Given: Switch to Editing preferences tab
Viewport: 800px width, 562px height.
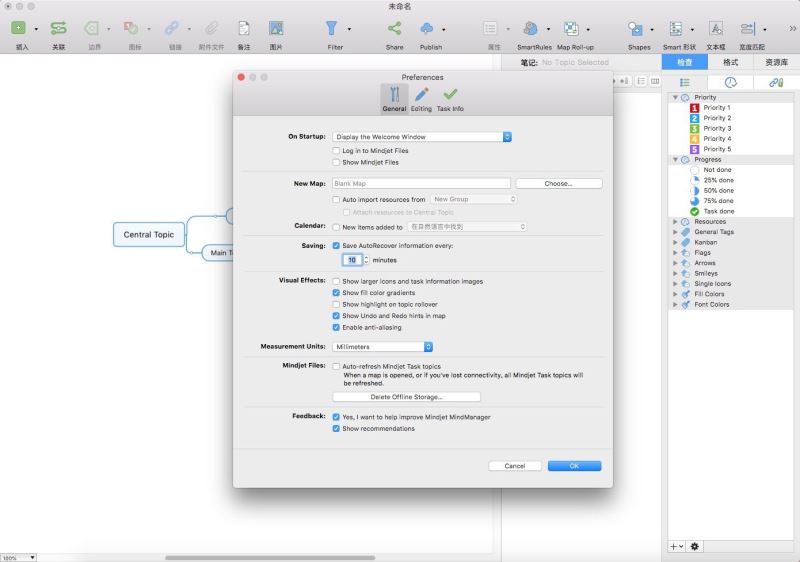Looking at the screenshot, I should (x=421, y=99).
